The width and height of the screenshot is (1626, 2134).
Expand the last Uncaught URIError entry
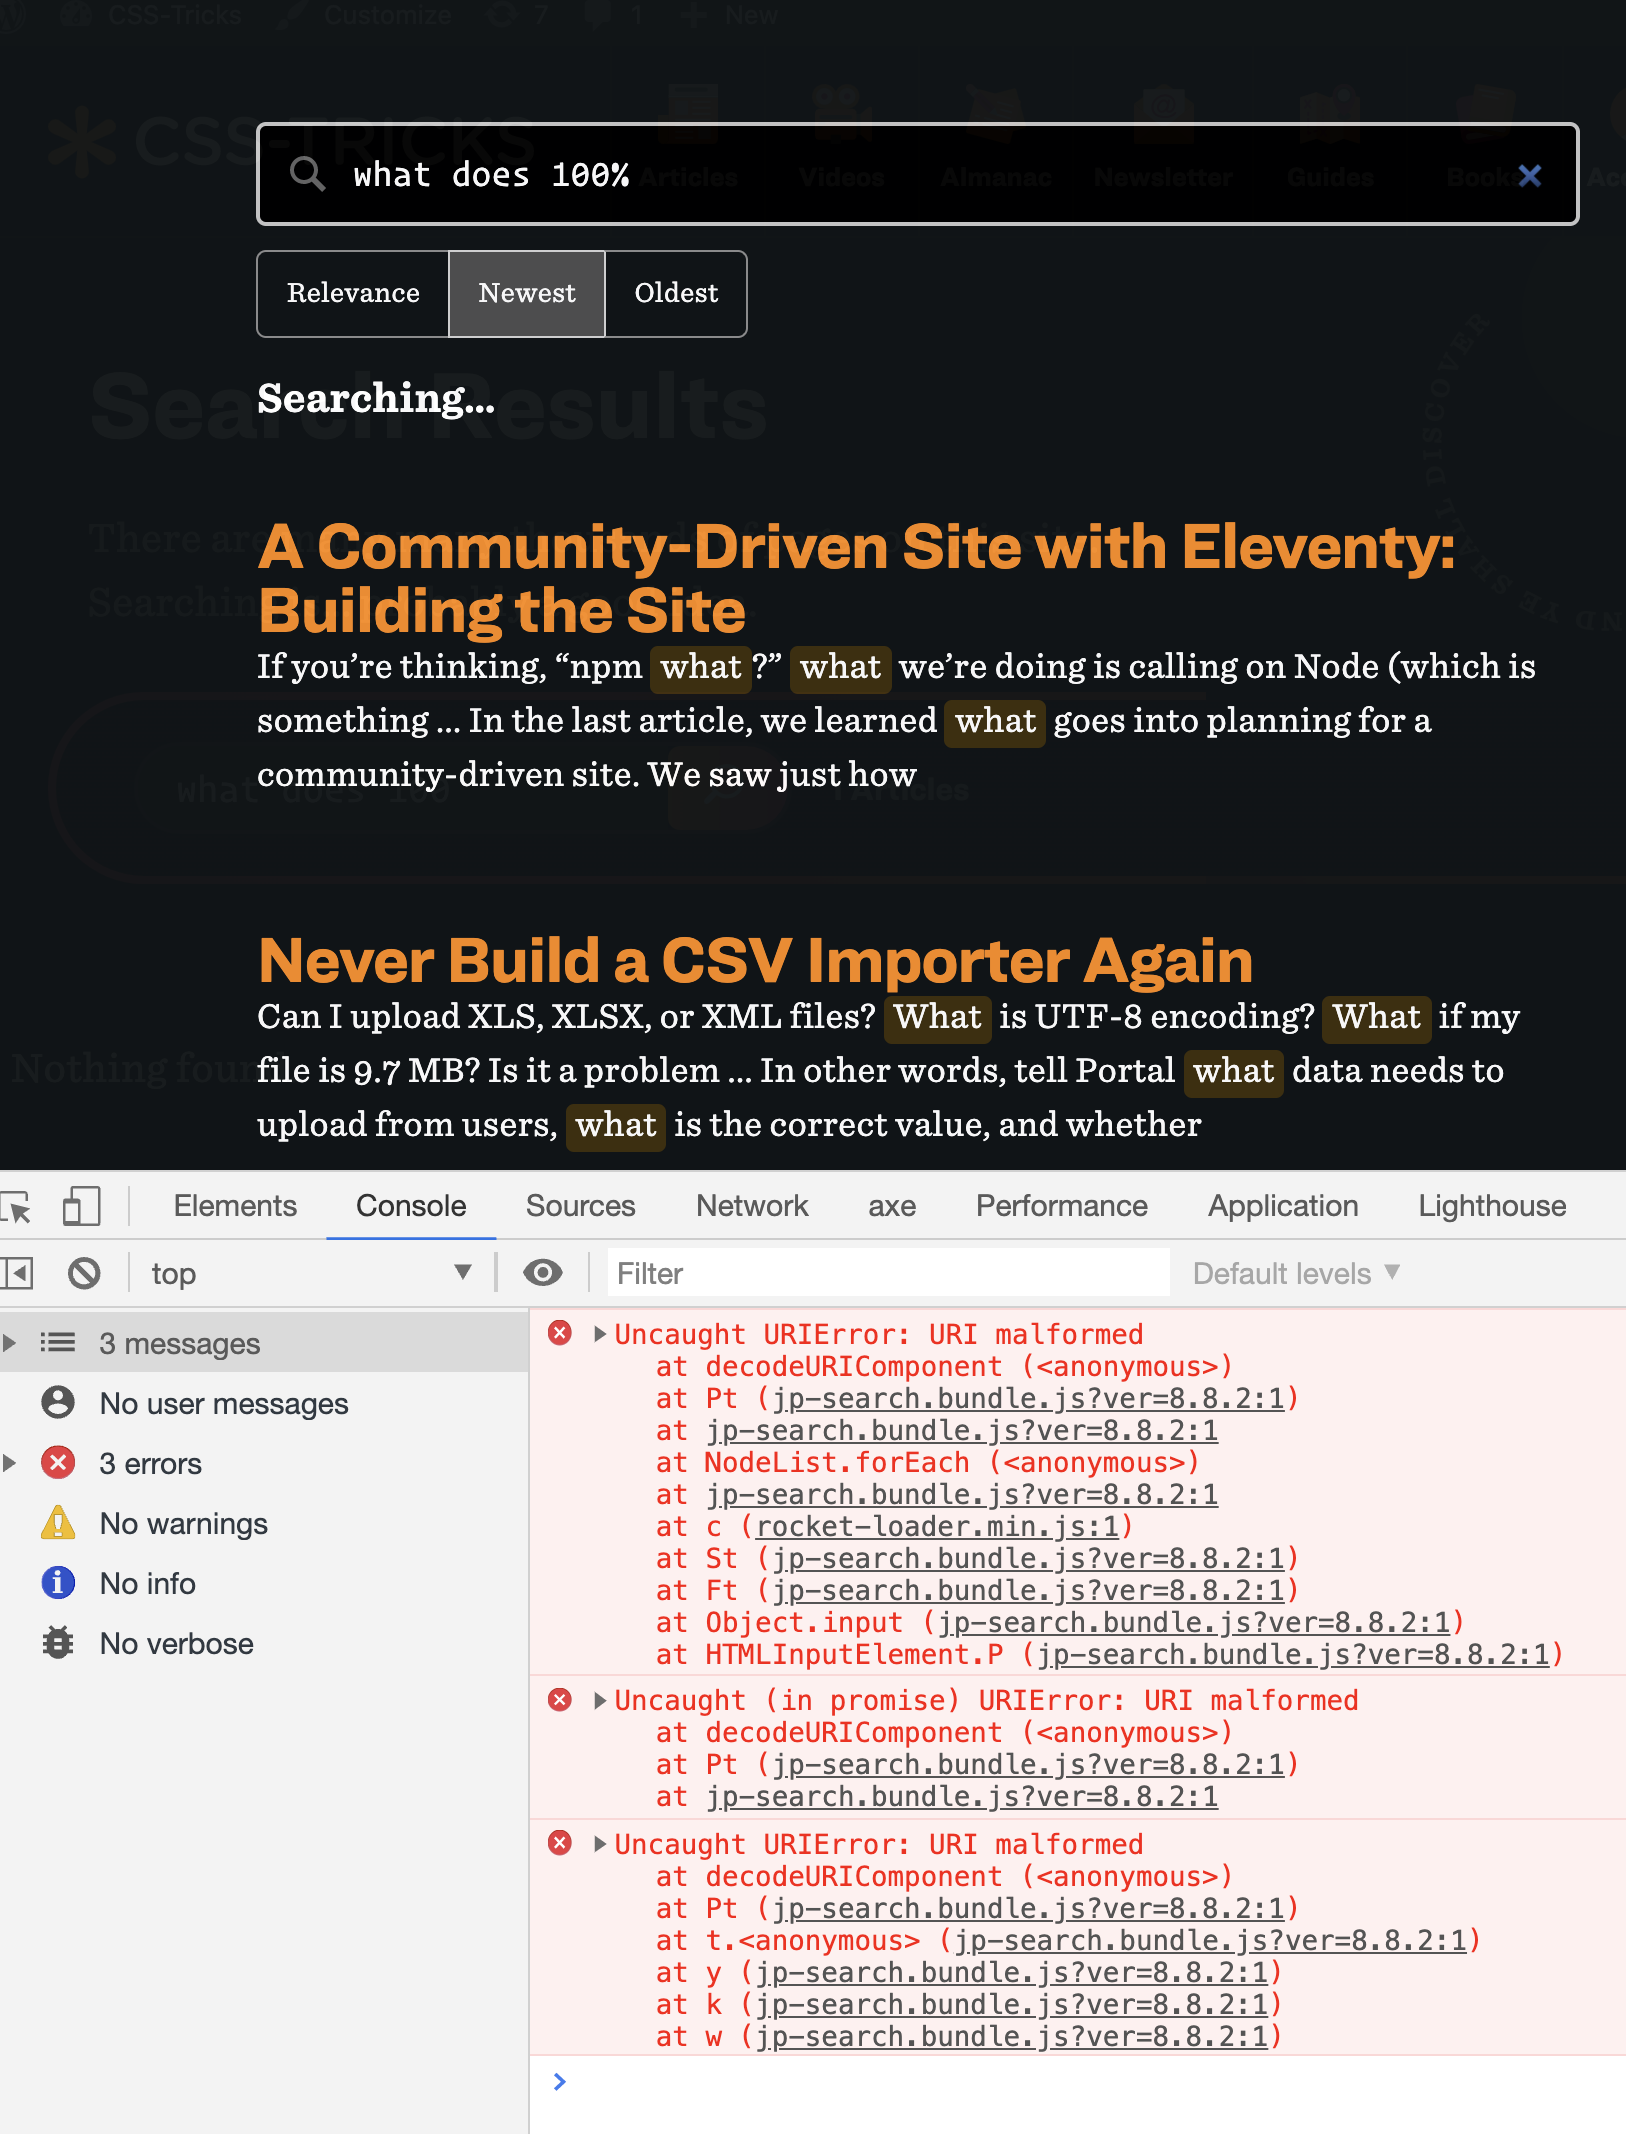tap(600, 1843)
